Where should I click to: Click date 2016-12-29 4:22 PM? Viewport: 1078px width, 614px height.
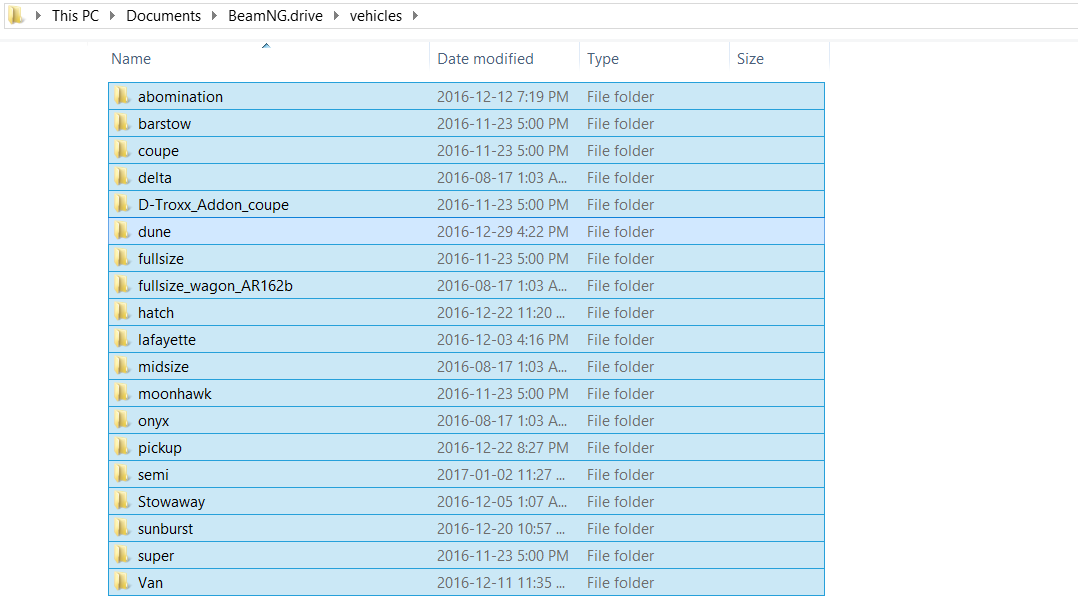coord(503,232)
